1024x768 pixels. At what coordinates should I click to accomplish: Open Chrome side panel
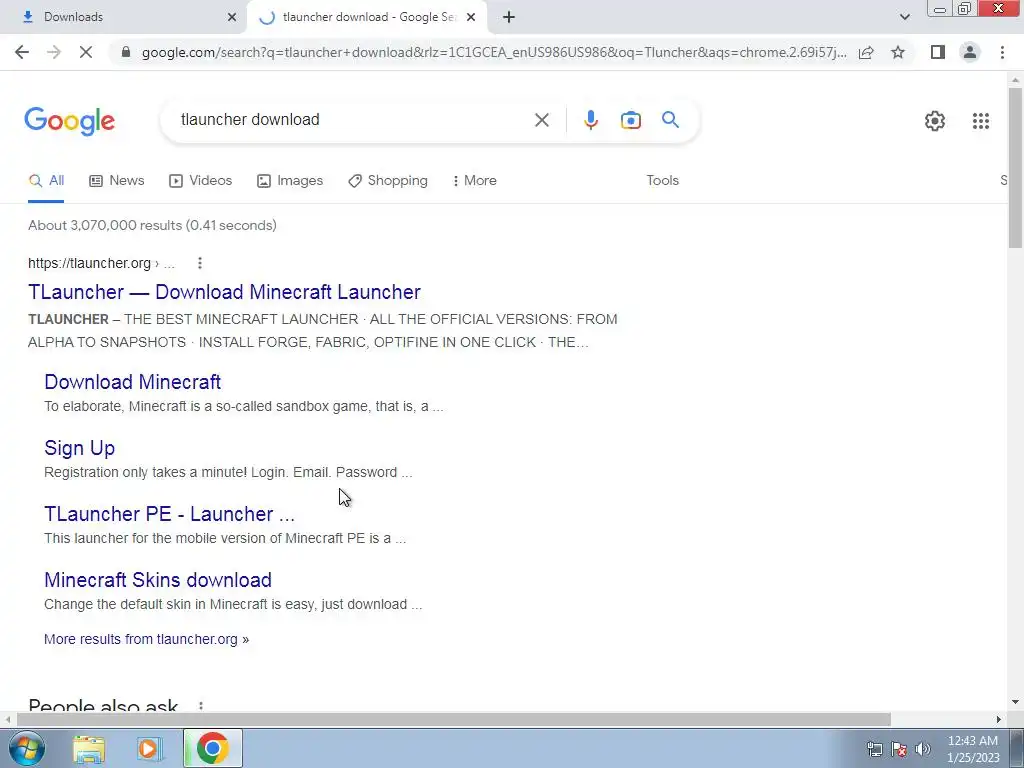click(x=938, y=52)
